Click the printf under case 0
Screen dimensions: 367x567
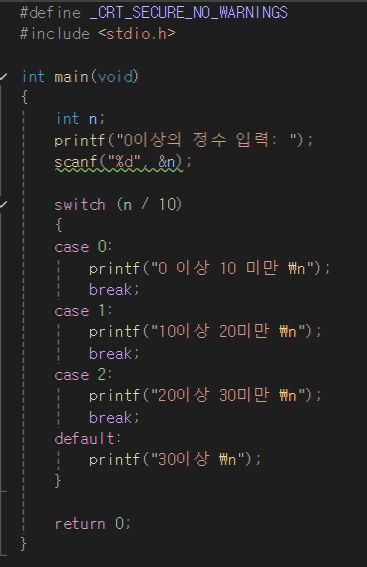(209, 268)
